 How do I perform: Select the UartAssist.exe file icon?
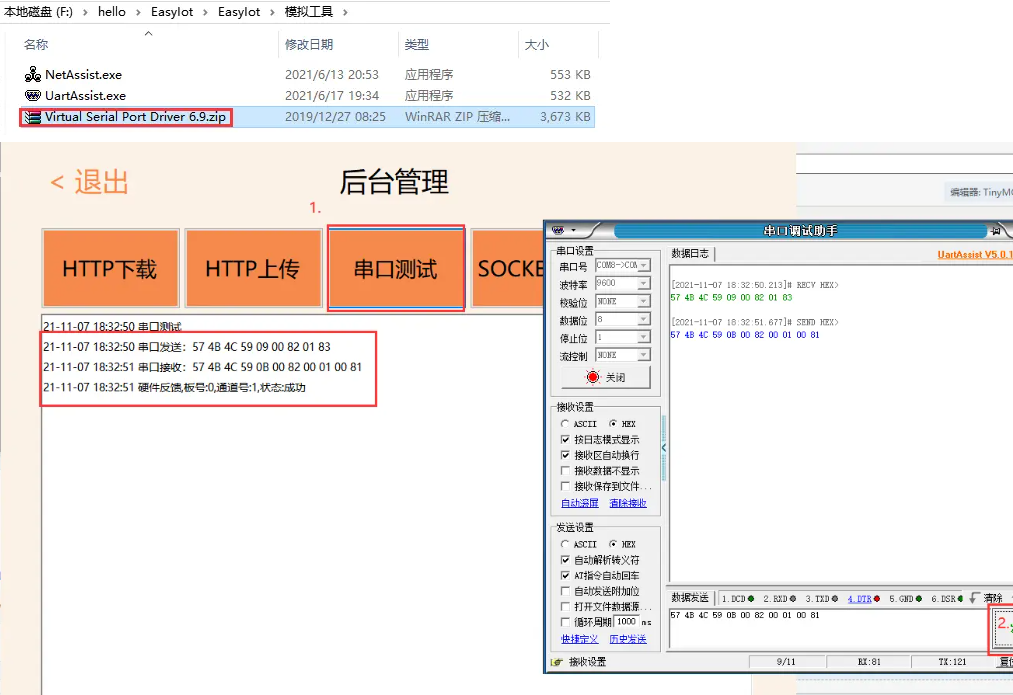click(x=33, y=96)
